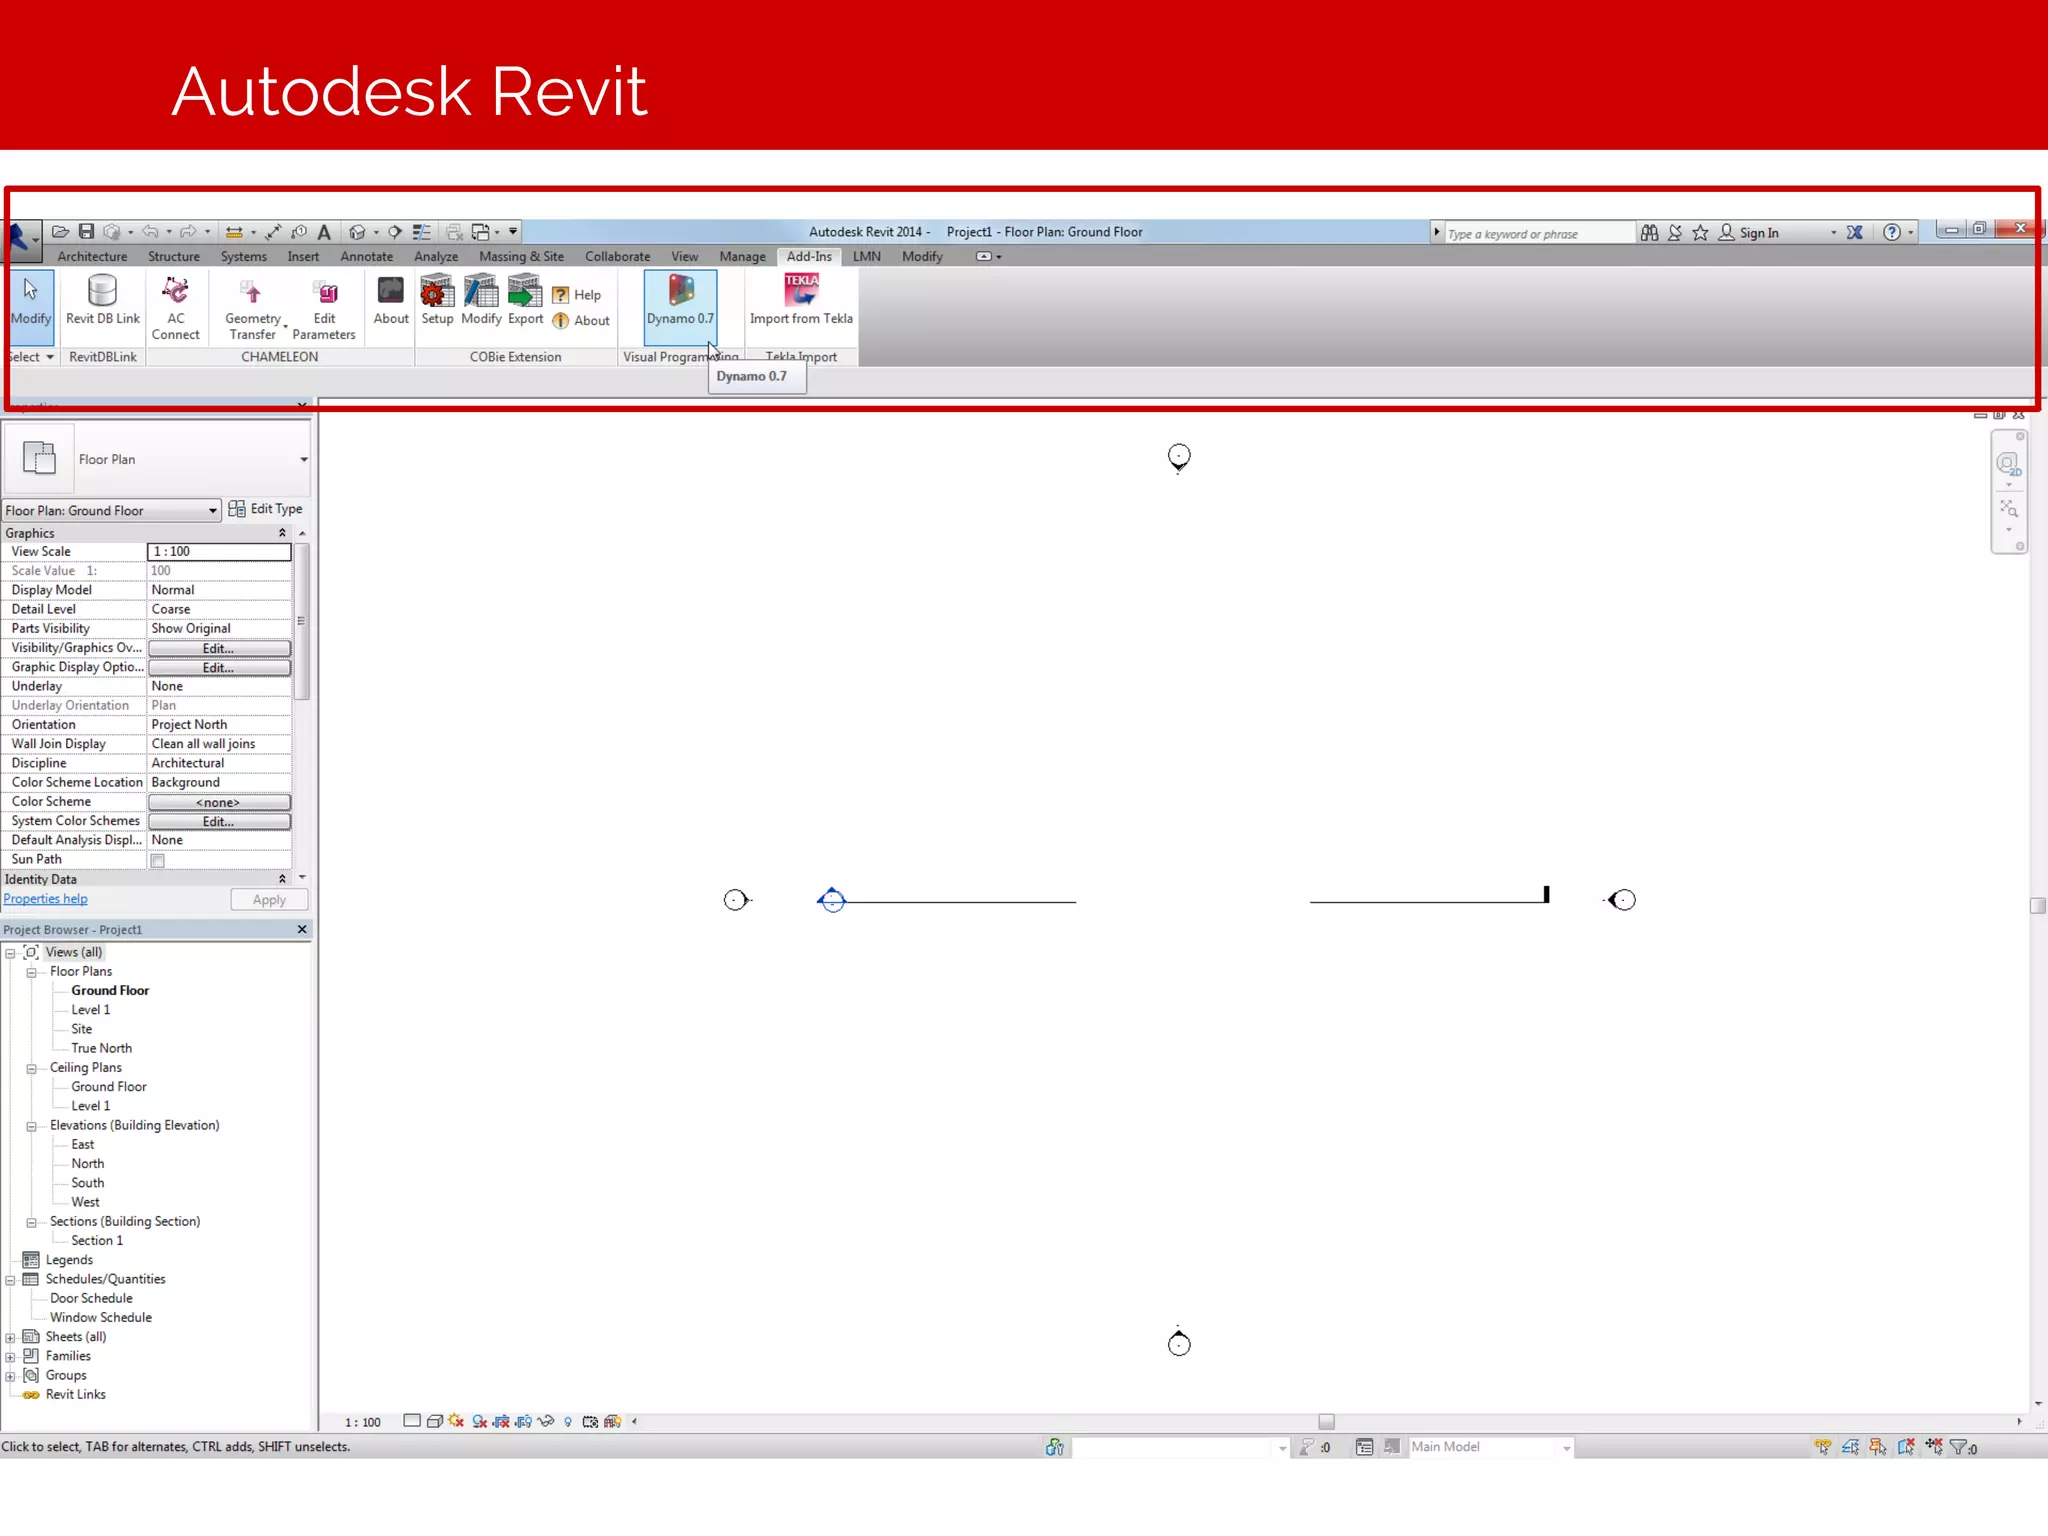Expand the Sheets (all) tree node
The width and height of the screenshot is (2048, 1536).
[10, 1337]
